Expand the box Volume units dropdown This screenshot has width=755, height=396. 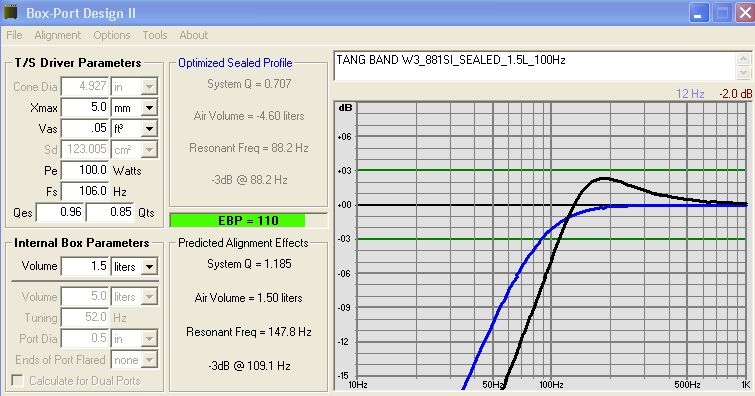tap(149, 266)
